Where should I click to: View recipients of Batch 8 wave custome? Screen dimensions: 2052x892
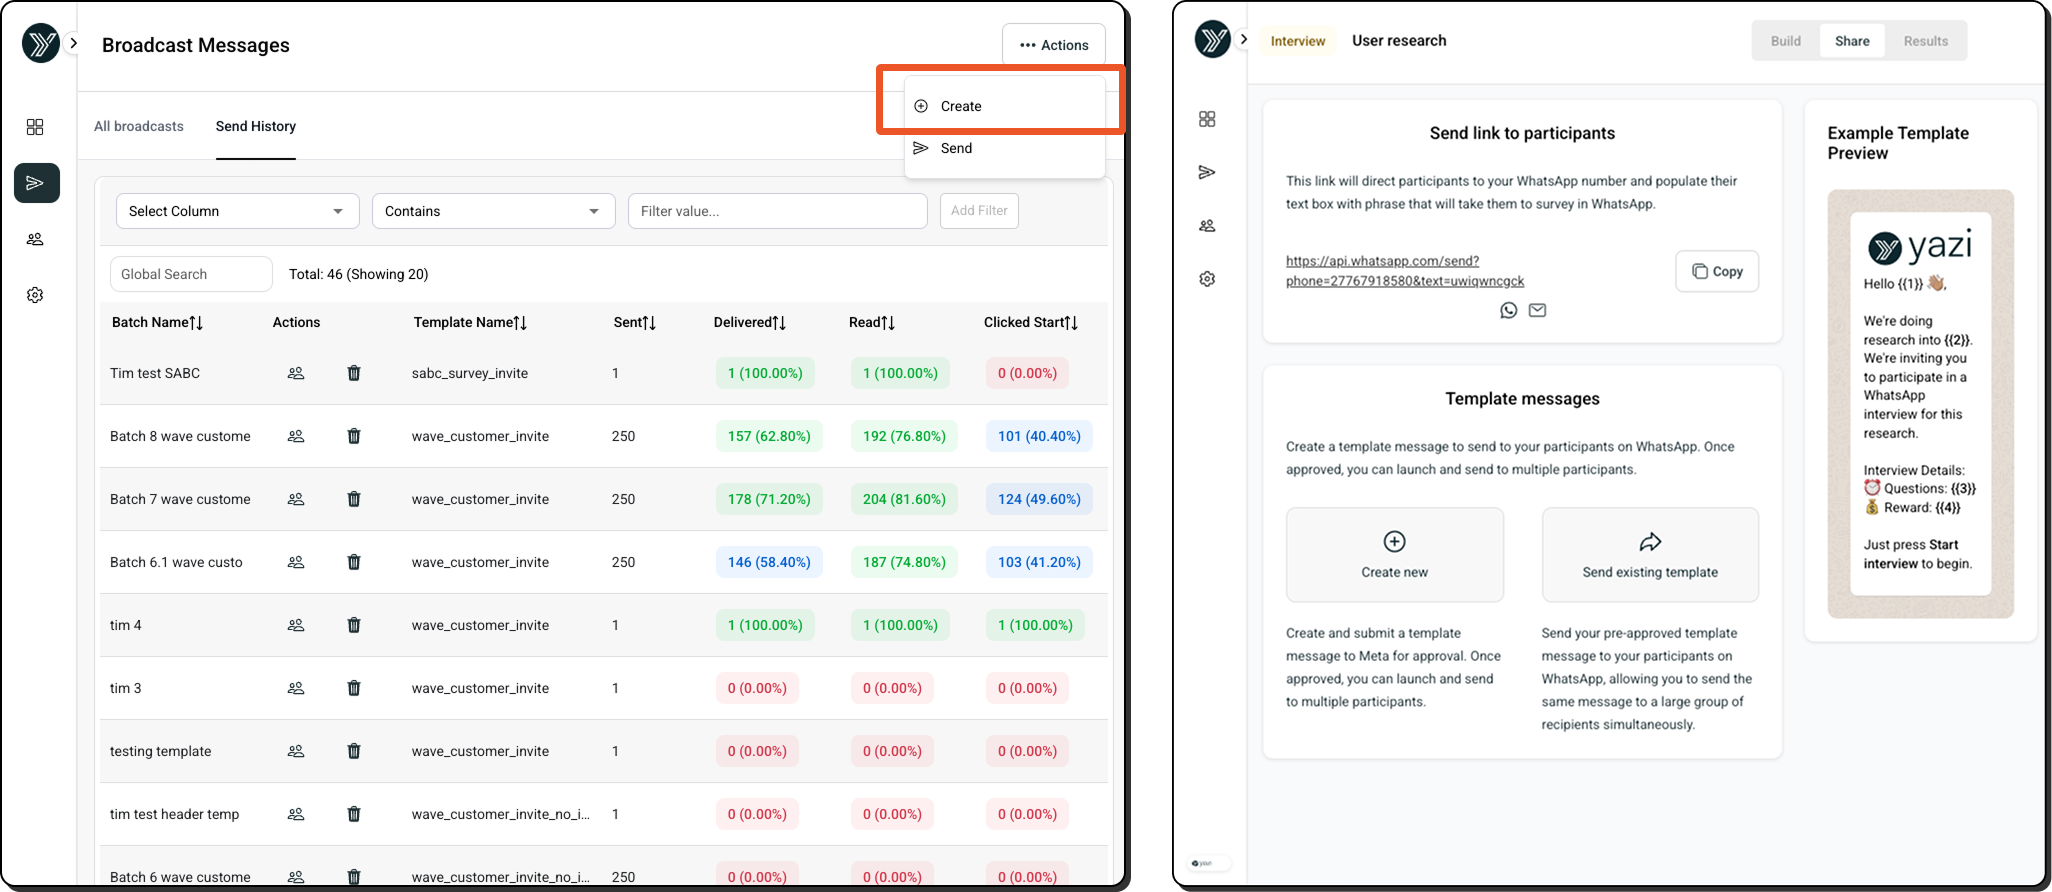[x=296, y=436]
